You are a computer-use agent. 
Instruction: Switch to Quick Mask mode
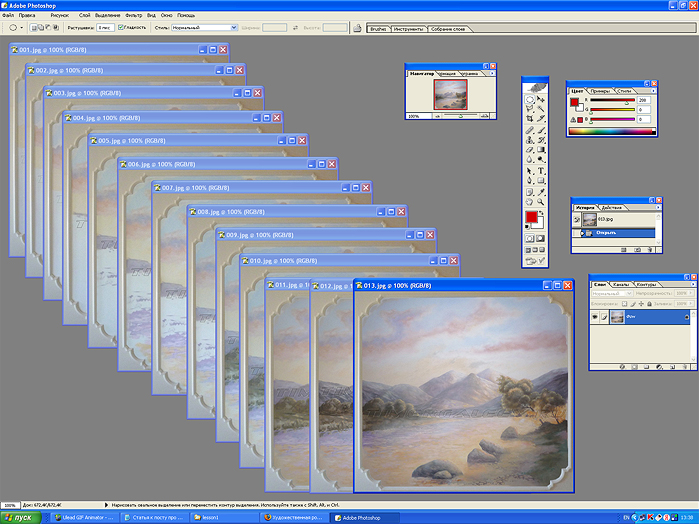pos(541,238)
